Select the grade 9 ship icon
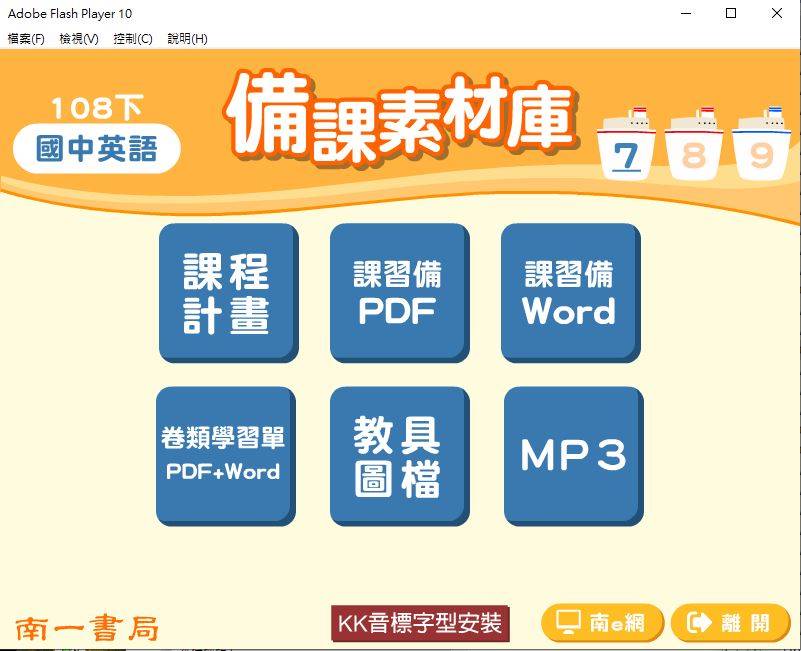Screen dimensions: 801x651 click(x=761, y=145)
